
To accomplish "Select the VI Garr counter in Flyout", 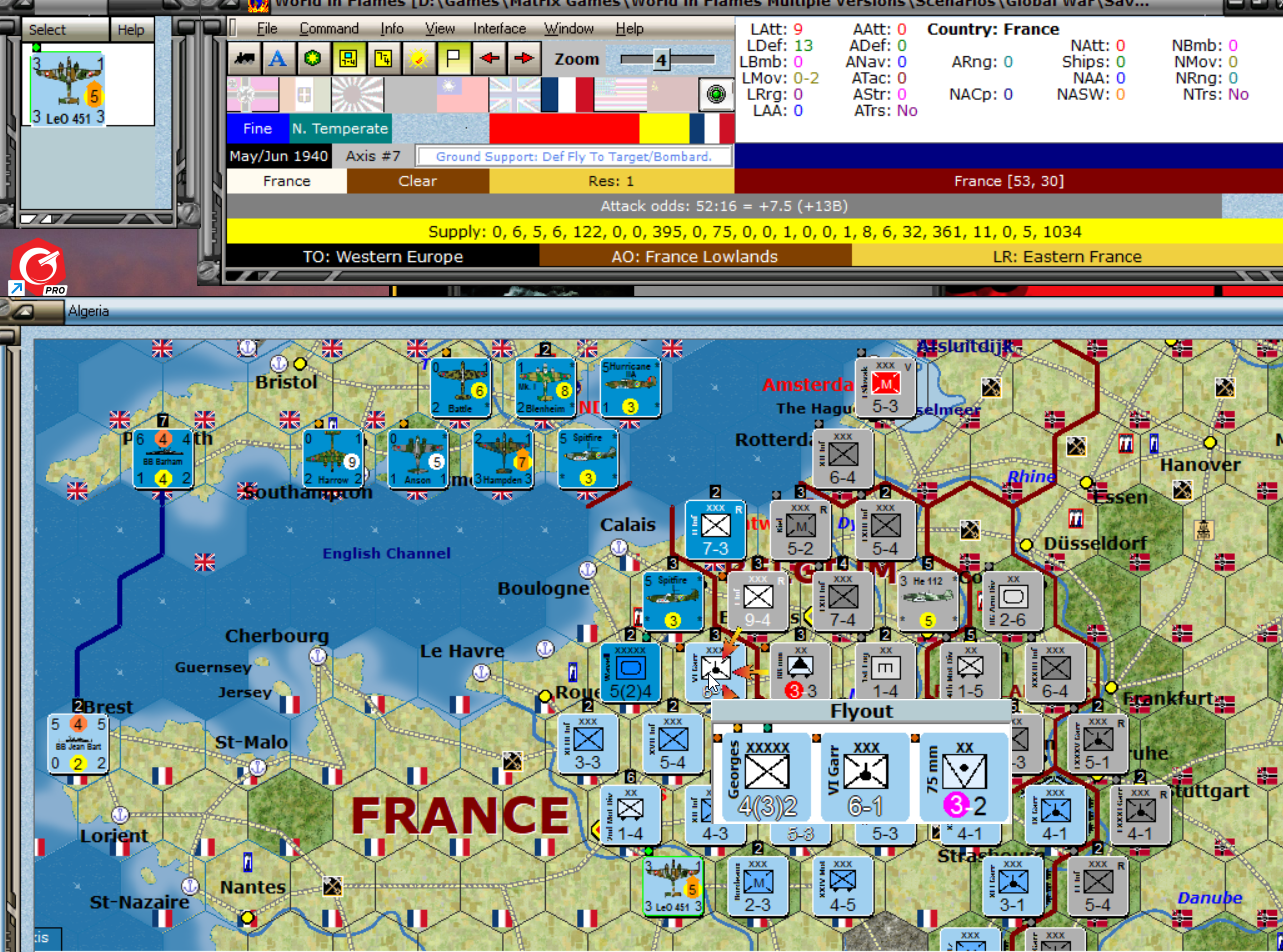I will [865, 776].
